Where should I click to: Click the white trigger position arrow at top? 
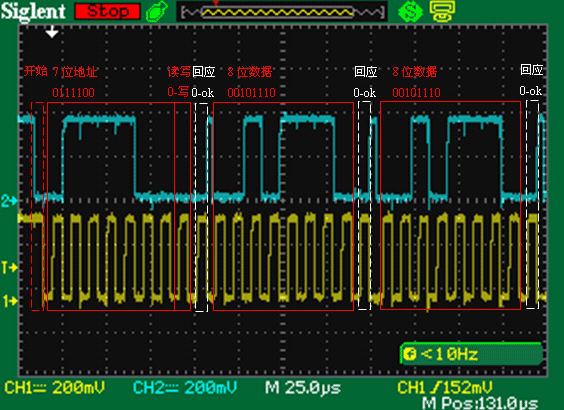click(52, 32)
